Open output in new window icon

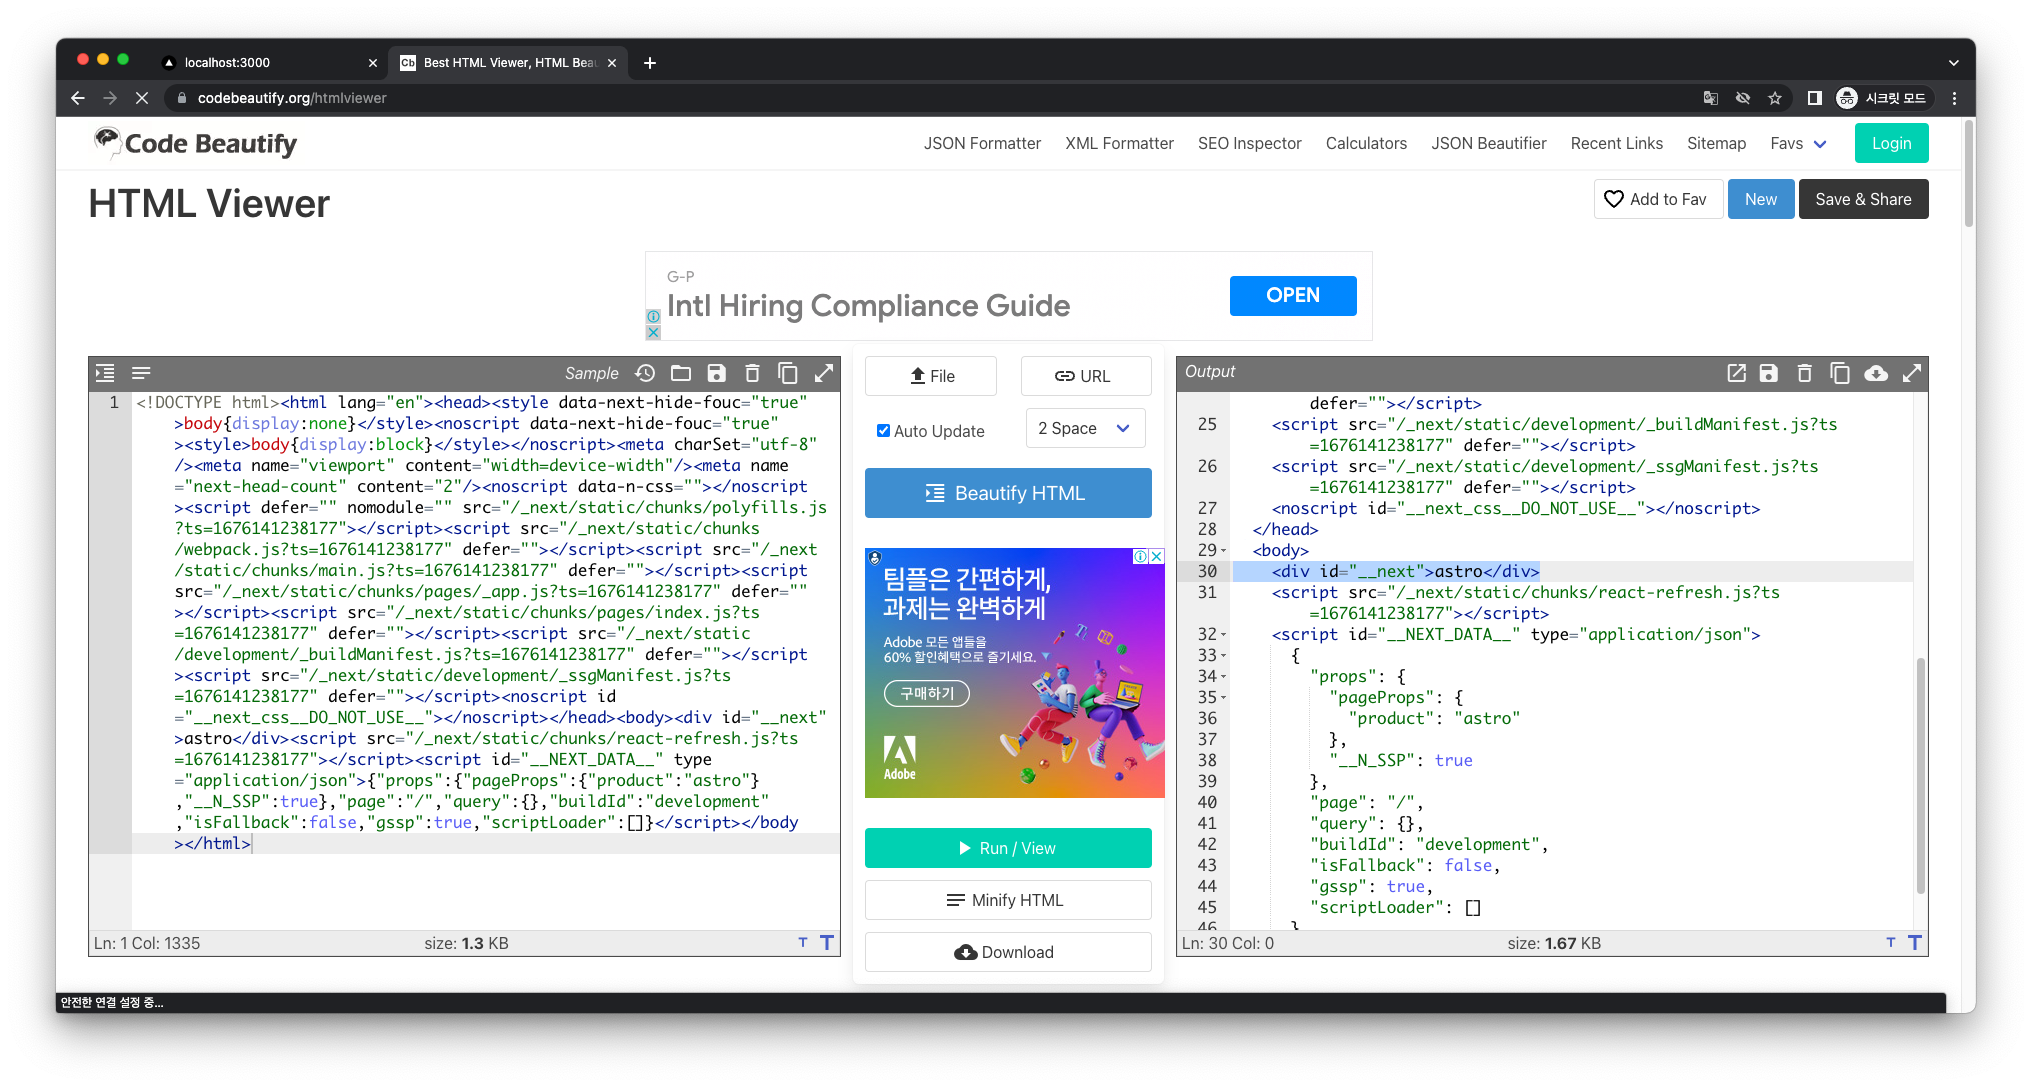coord(1737,373)
